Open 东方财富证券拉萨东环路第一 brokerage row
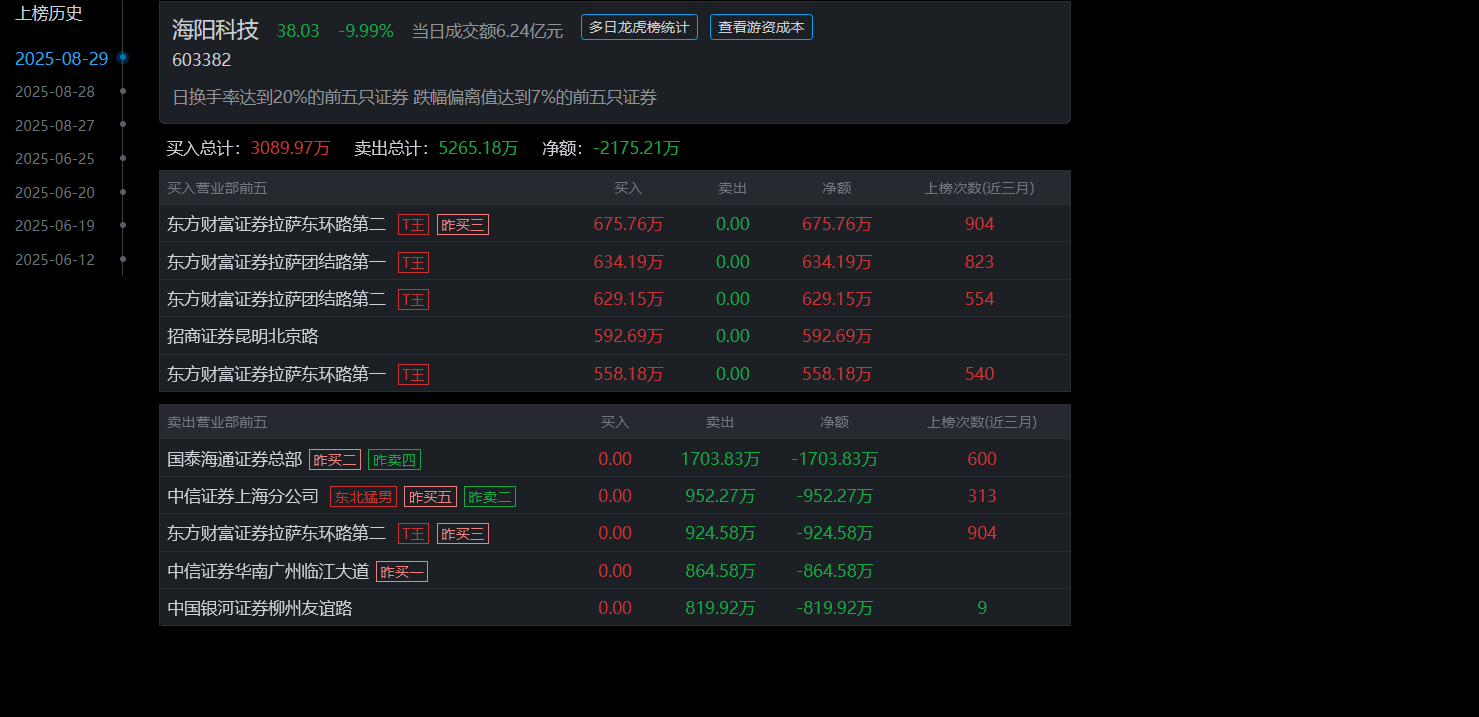The height and width of the screenshot is (717, 1479). (x=615, y=373)
